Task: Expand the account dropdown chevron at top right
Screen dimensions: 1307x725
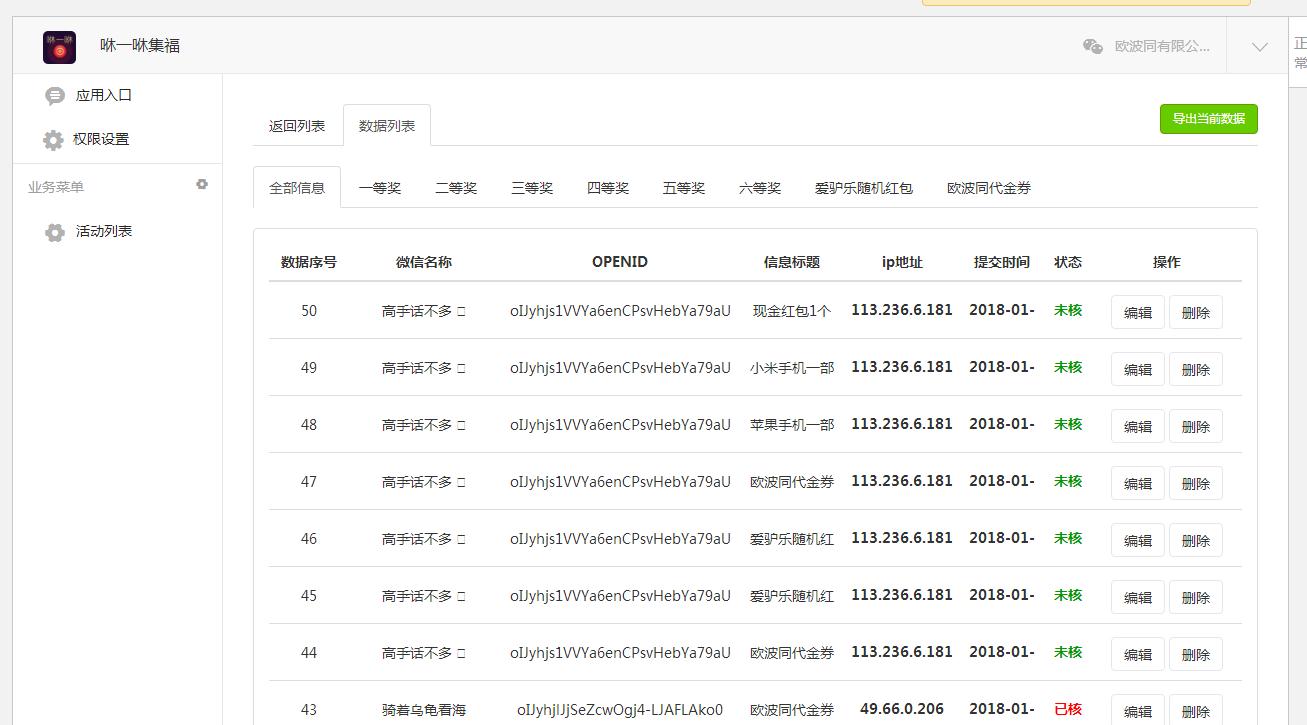Action: (x=1259, y=47)
